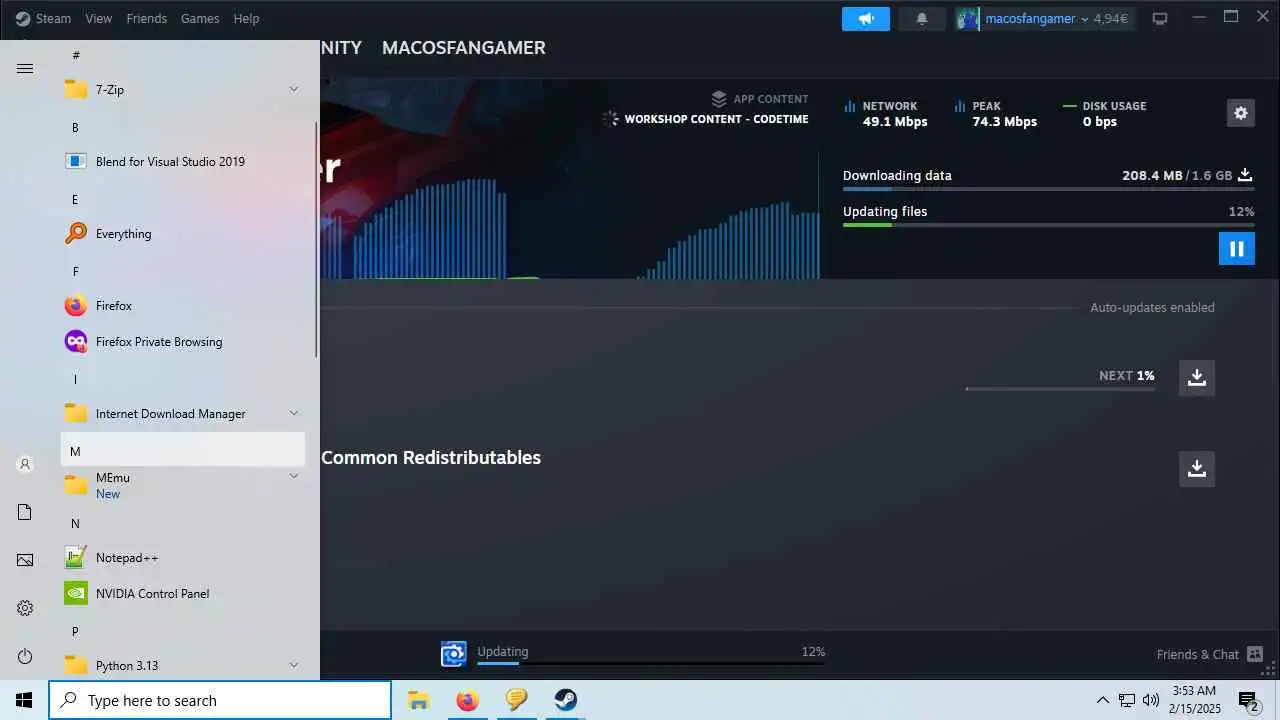Expand Internet Download Manager chevron
This screenshot has height=720, width=1280.
click(294, 413)
